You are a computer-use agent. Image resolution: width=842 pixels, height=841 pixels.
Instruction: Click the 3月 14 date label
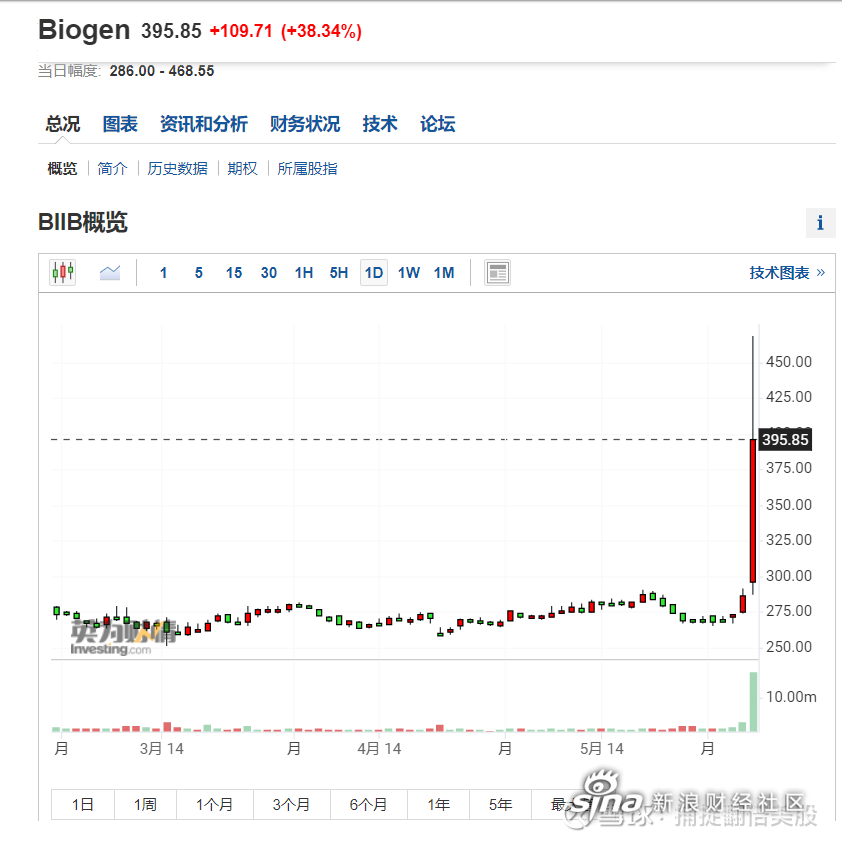pyautogui.click(x=162, y=749)
